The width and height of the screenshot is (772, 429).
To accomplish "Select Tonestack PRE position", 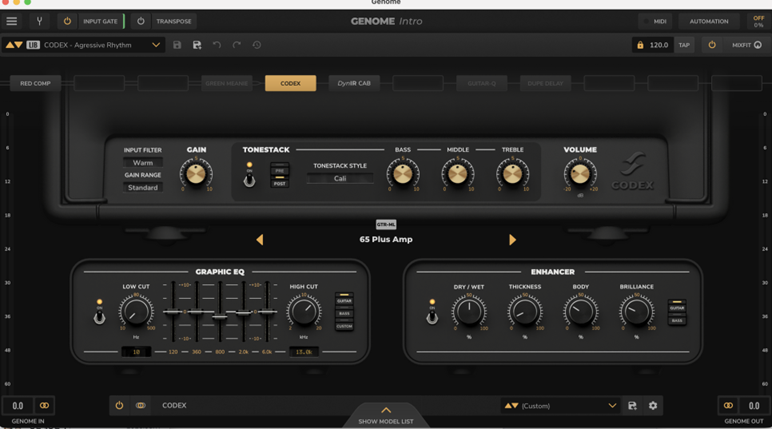I will click(280, 170).
